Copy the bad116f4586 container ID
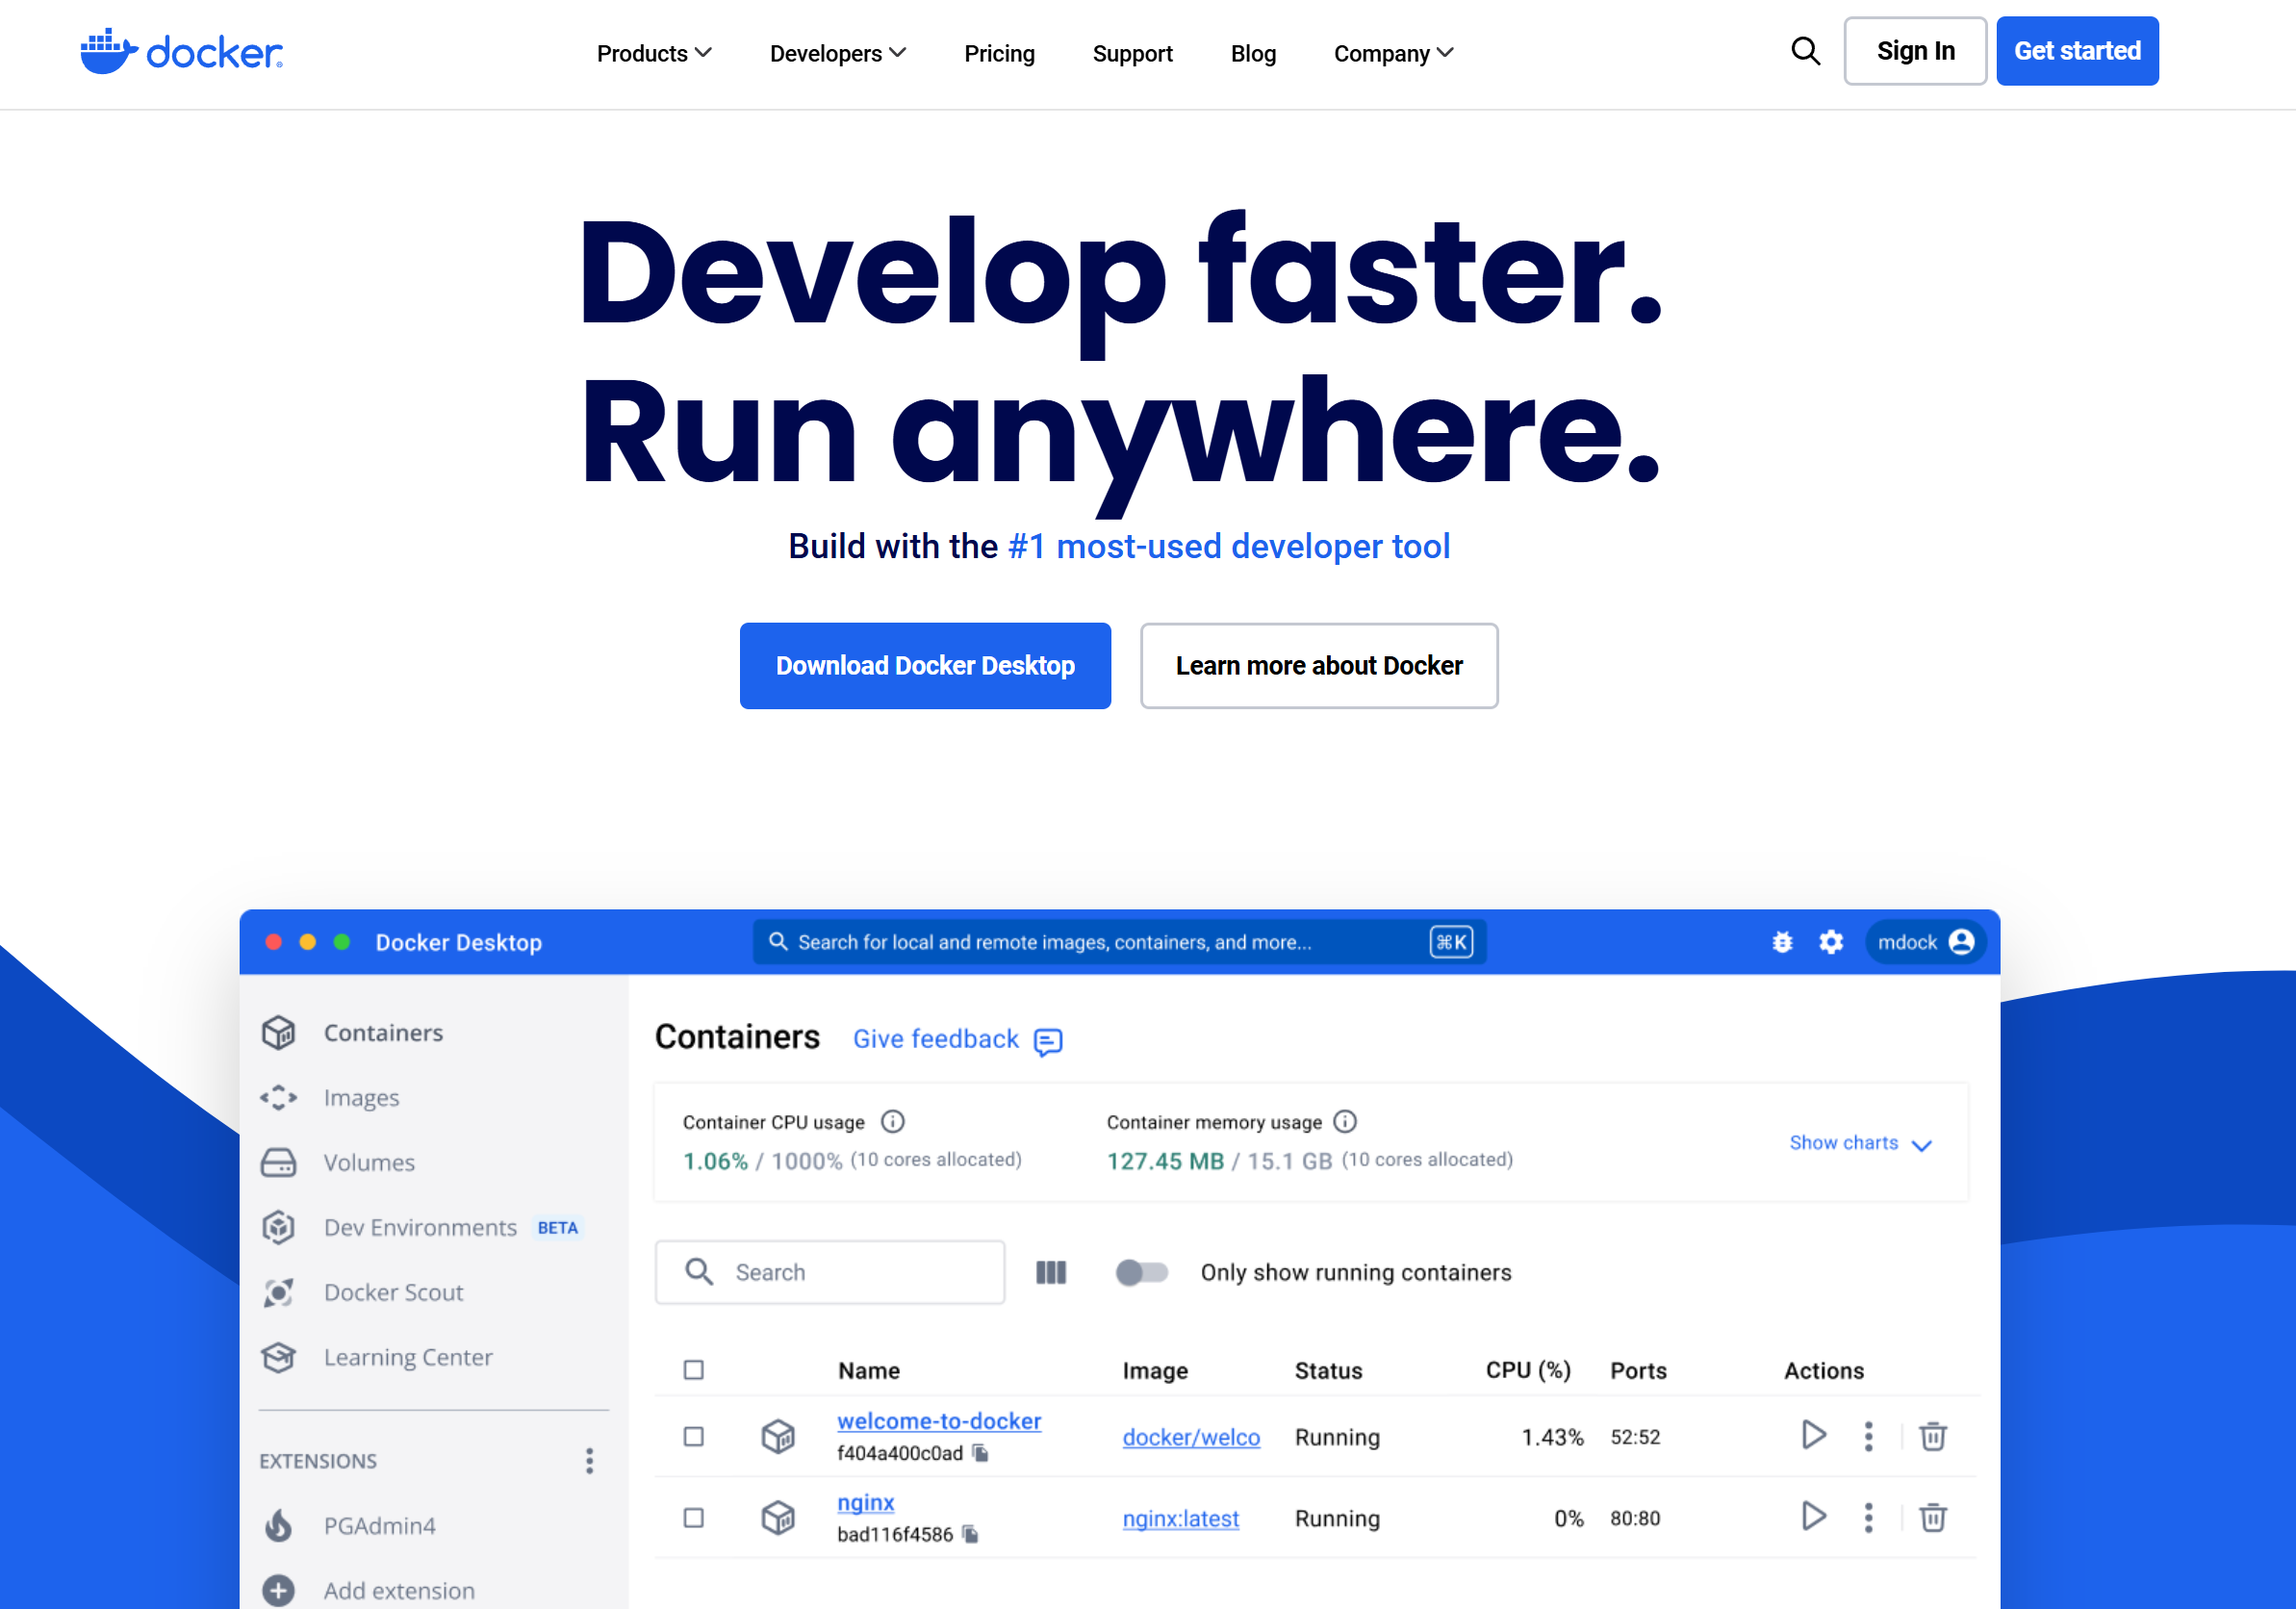 (x=970, y=1534)
